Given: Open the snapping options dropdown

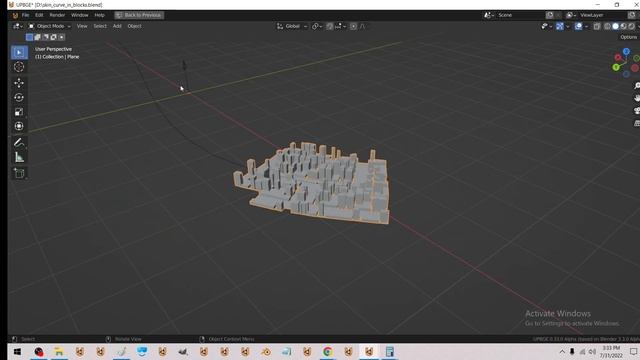Looking at the screenshot, I should [x=340, y=26].
